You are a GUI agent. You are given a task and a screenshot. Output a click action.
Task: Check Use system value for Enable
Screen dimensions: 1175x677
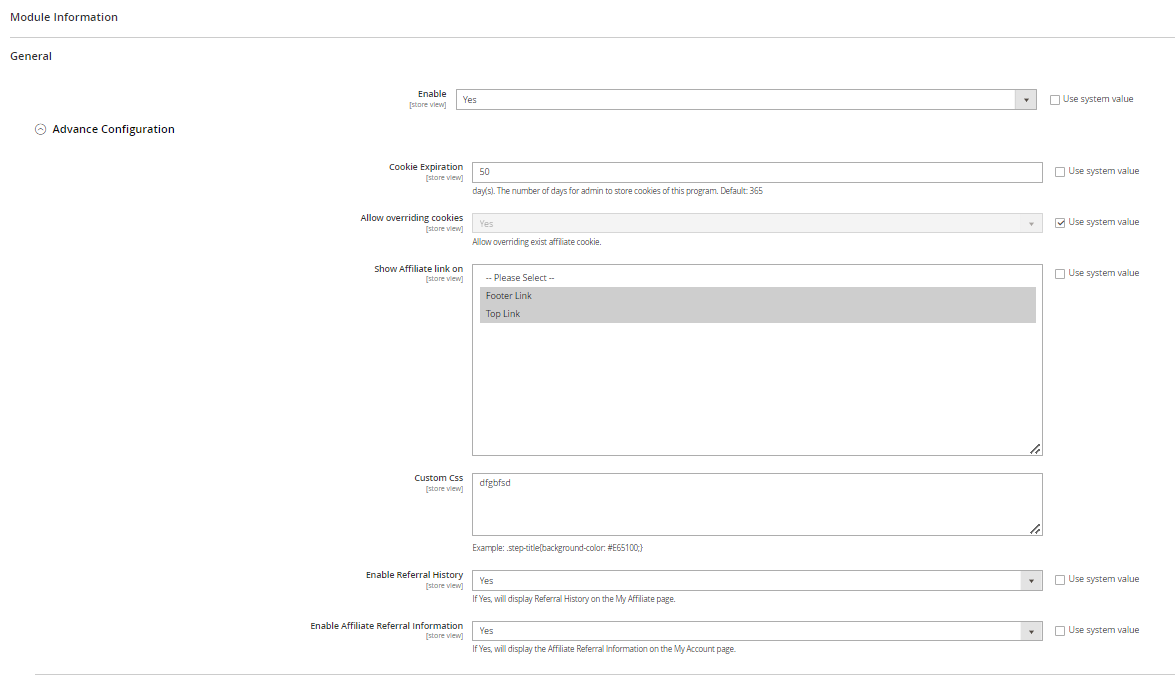click(x=1055, y=100)
